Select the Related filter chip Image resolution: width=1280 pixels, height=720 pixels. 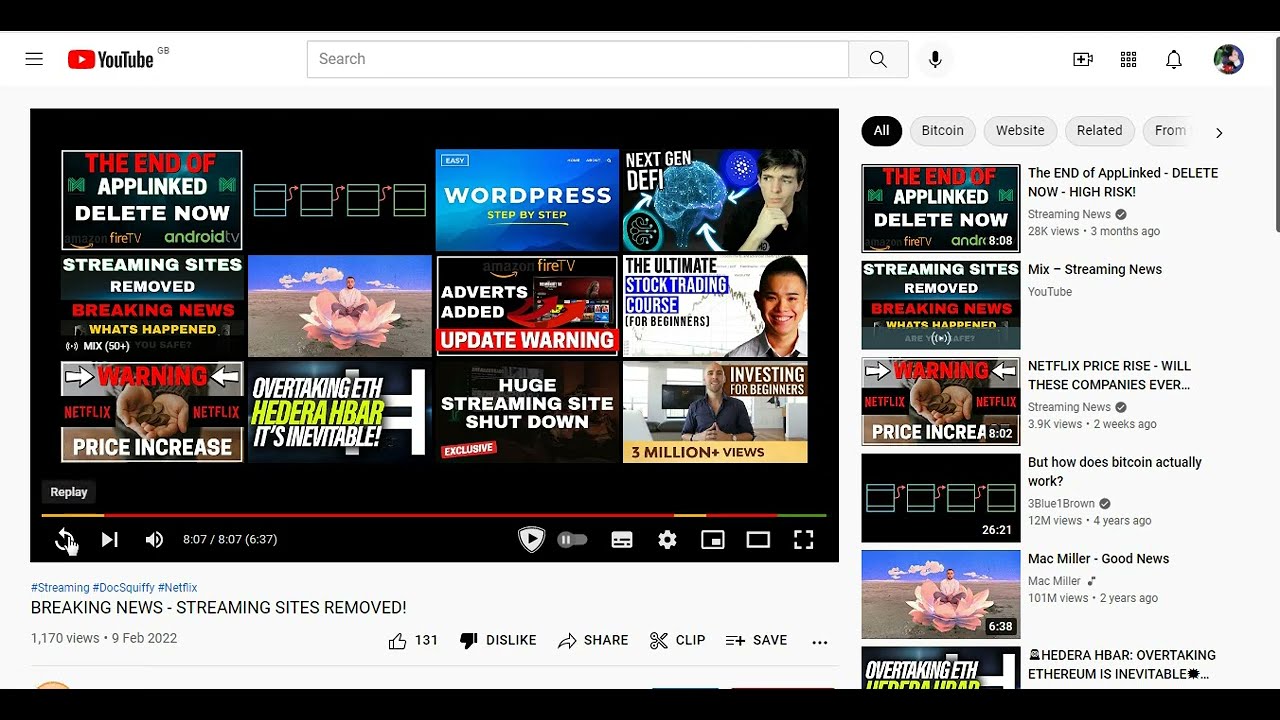click(1099, 131)
